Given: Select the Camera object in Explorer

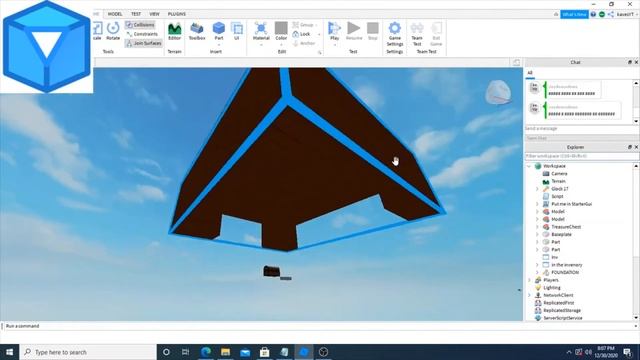Looking at the screenshot, I should pyautogui.click(x=559, y=173).
